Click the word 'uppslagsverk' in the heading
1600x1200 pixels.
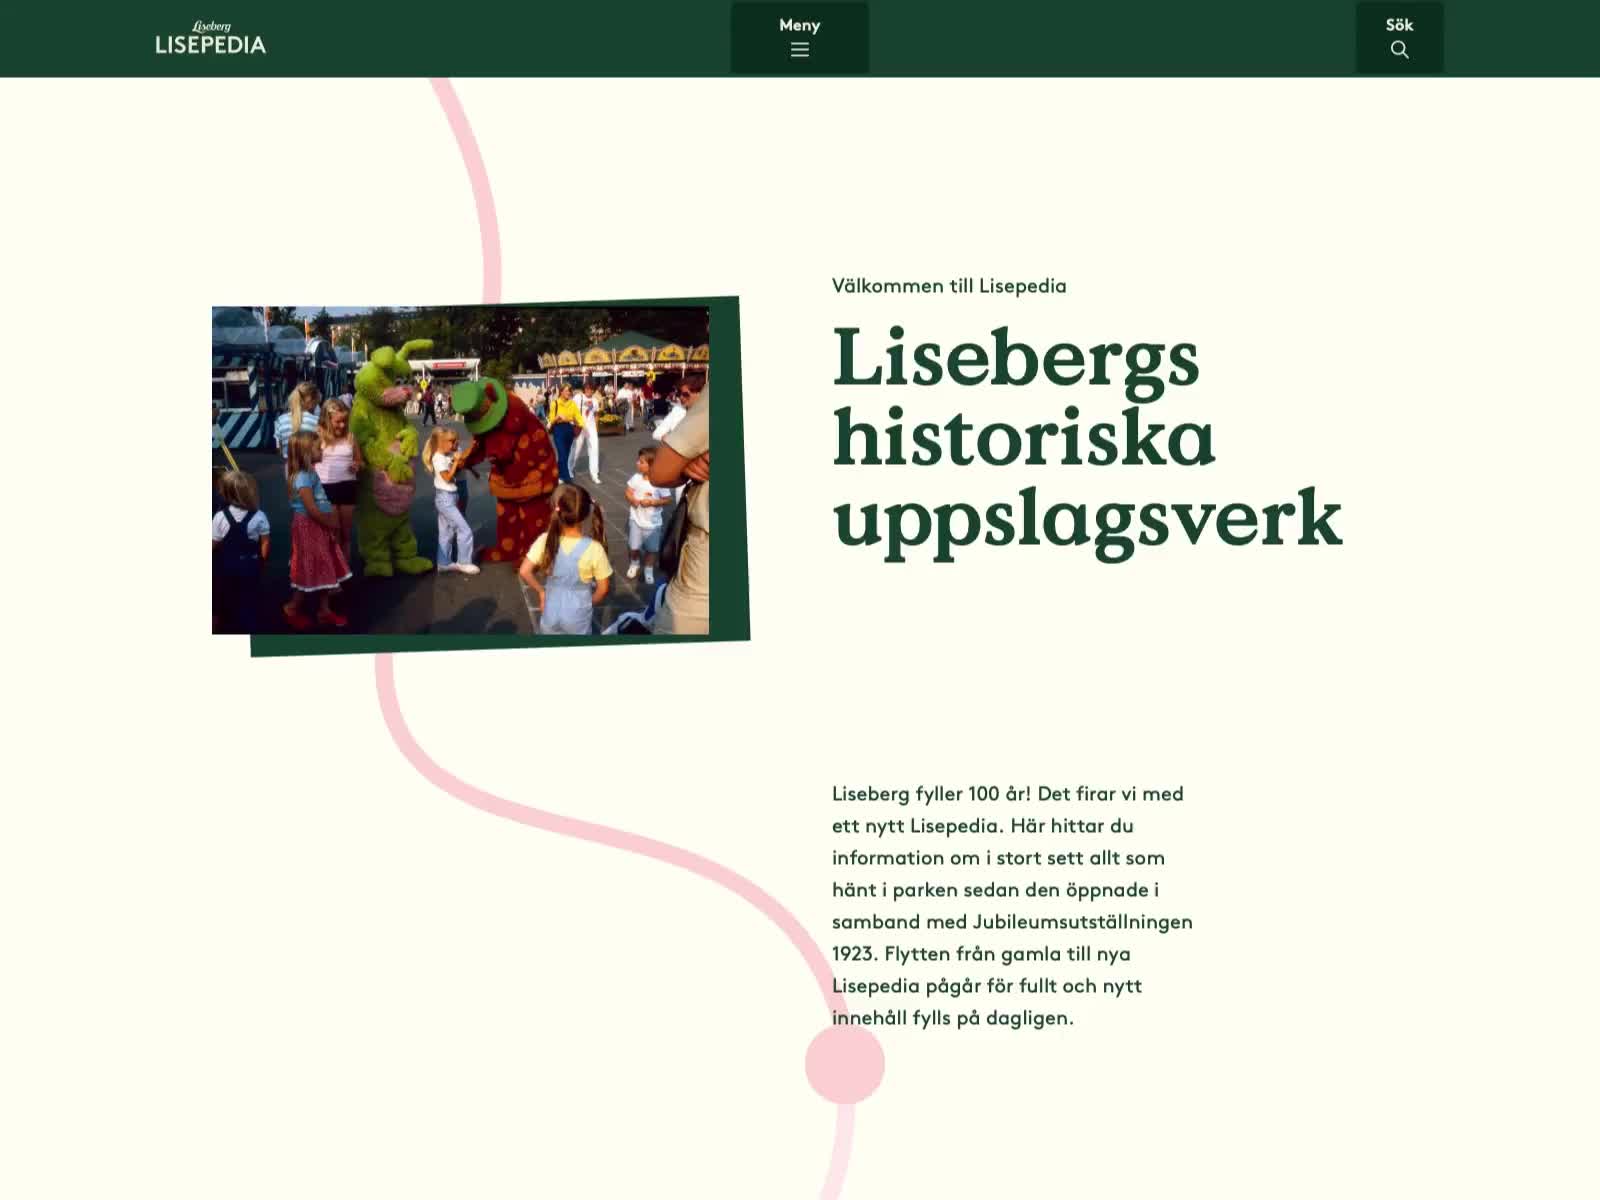pos(1087,519)
